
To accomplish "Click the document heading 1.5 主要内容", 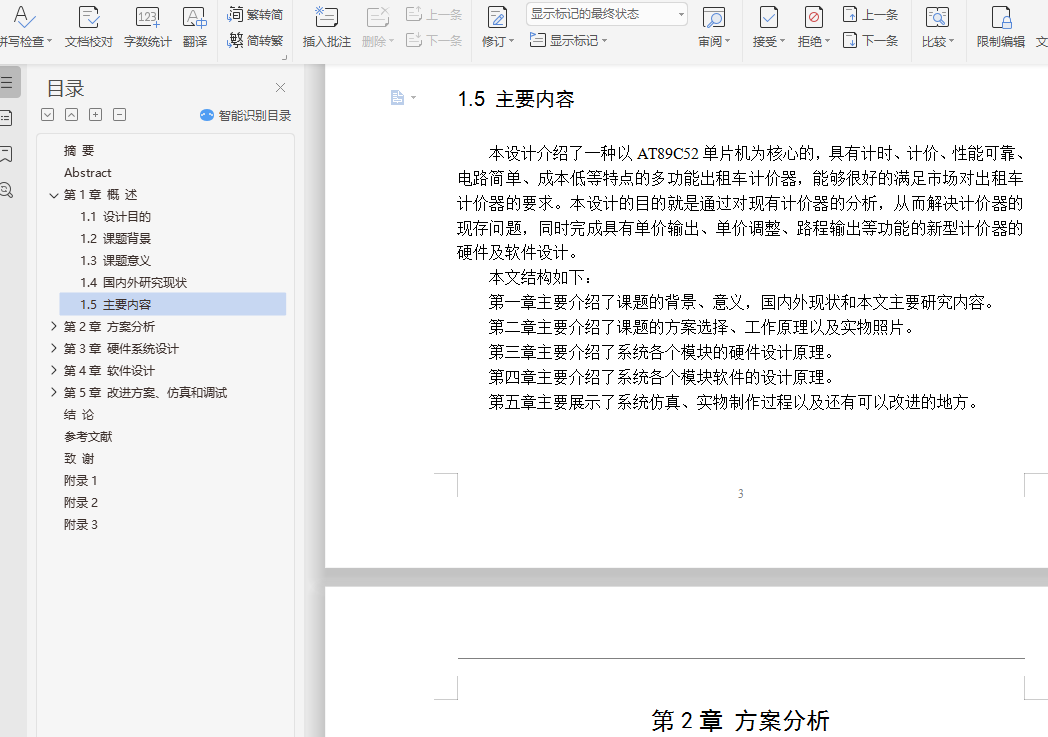I will click(x=516, y=100).
